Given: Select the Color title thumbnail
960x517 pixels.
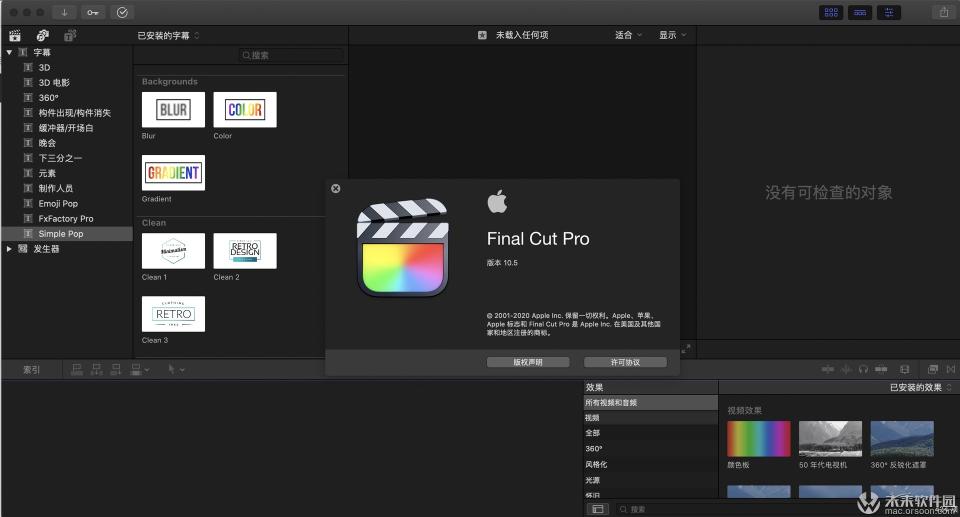Looking at the screenshot, I should 245,110.
